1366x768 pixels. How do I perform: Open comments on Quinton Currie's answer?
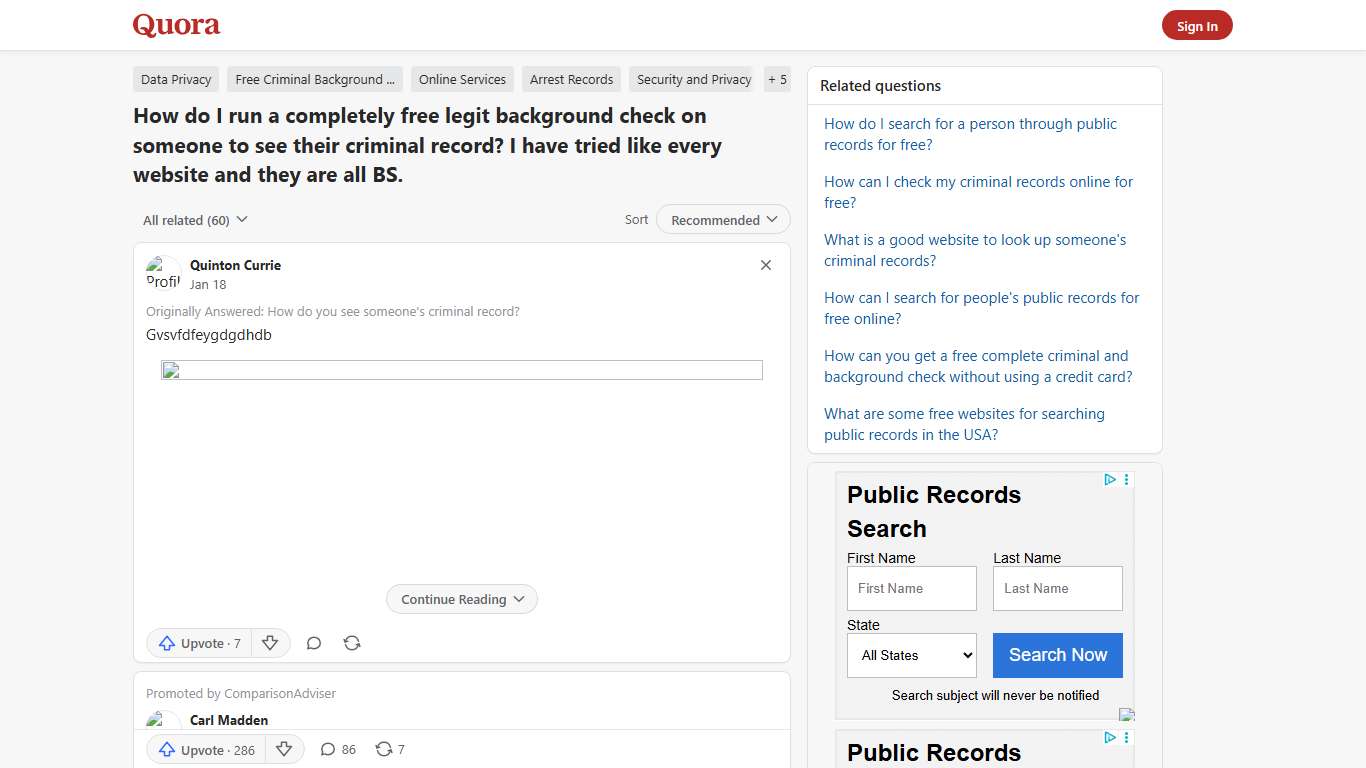[313, 643]
